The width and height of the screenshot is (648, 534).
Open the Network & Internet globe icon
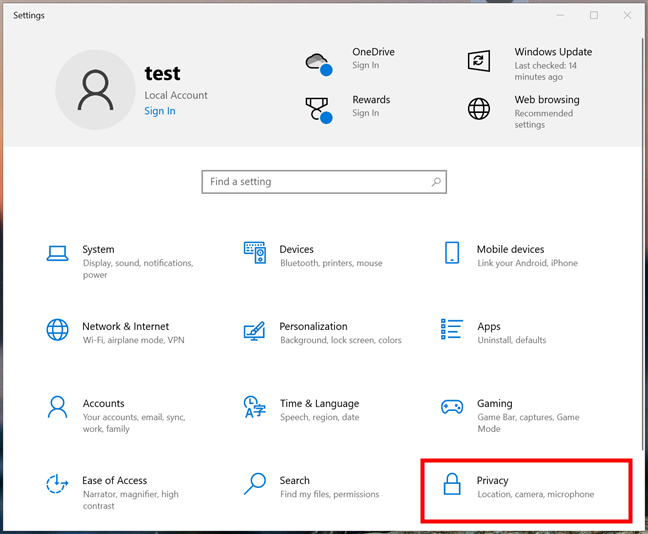(57, 330)
